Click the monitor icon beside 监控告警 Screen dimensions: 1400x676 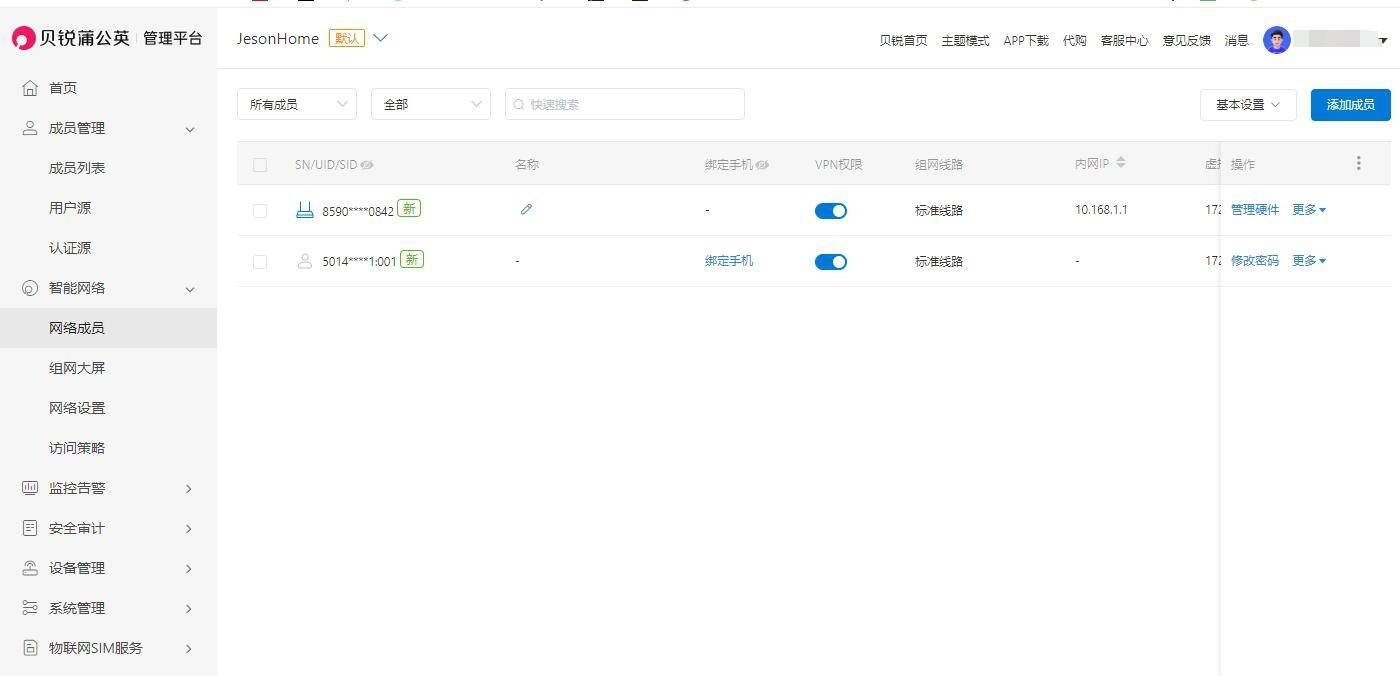(30, 488)
